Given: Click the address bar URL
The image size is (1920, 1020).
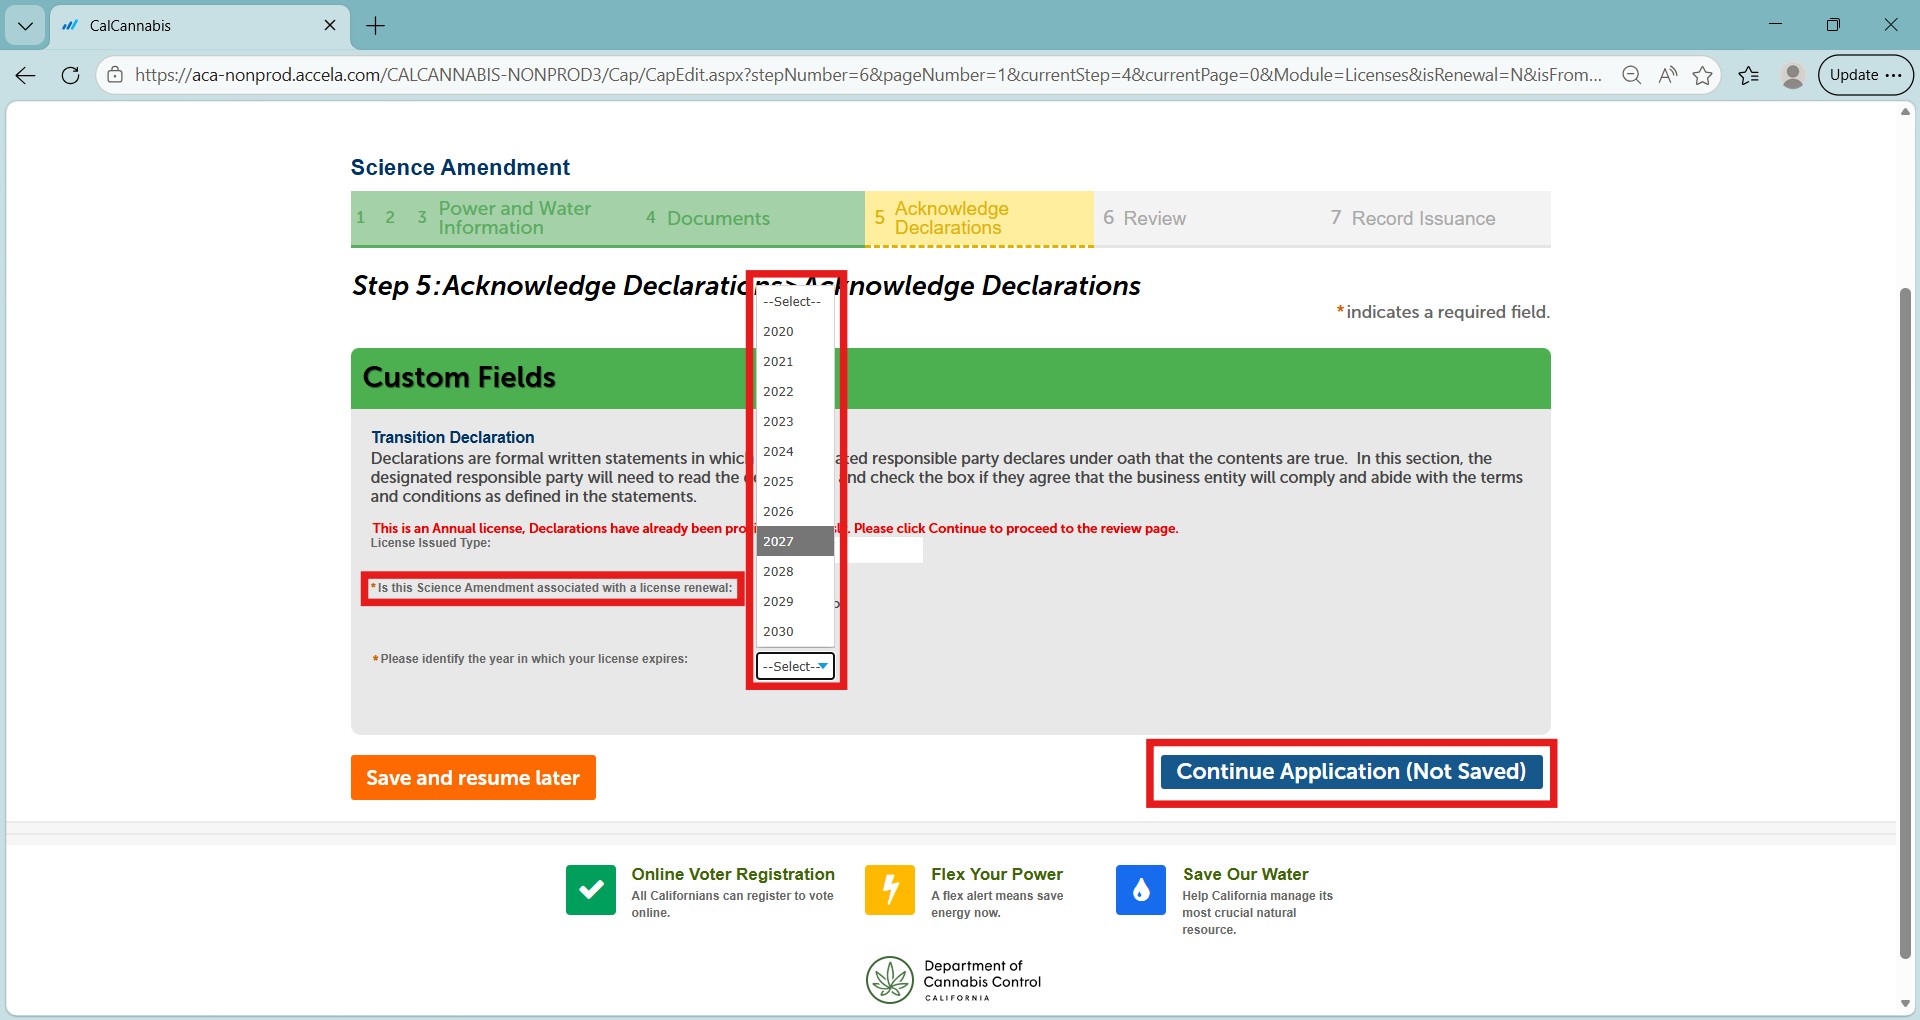Looking at the screenshot, I should [868, 75].
